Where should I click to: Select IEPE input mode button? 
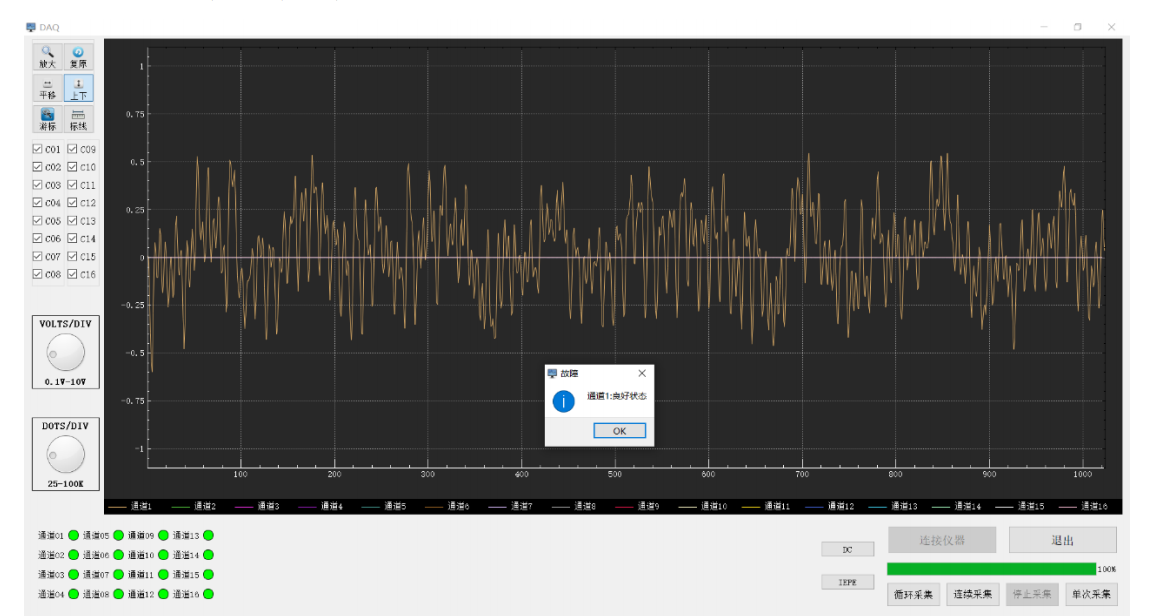tap(848, 582)
